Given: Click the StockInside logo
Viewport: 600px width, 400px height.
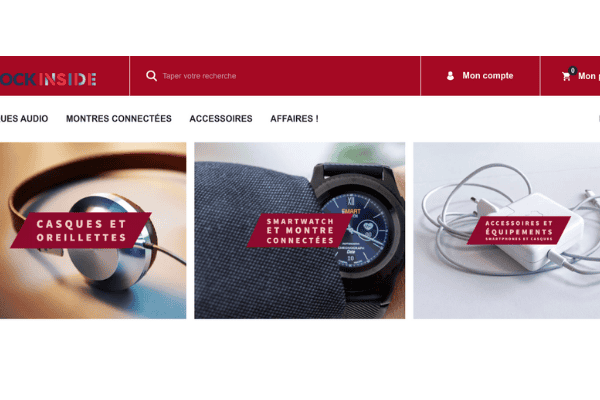Looking at the screenshot, I should pyautogui.click(x=48, y=79).
